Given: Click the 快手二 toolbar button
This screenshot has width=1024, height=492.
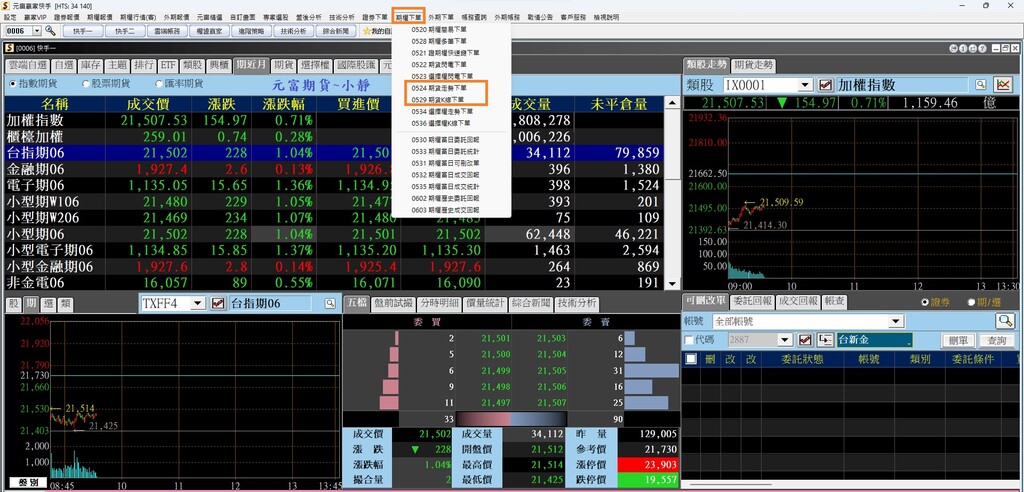Looking at the screenshot, I should click(x=124, y=31).
